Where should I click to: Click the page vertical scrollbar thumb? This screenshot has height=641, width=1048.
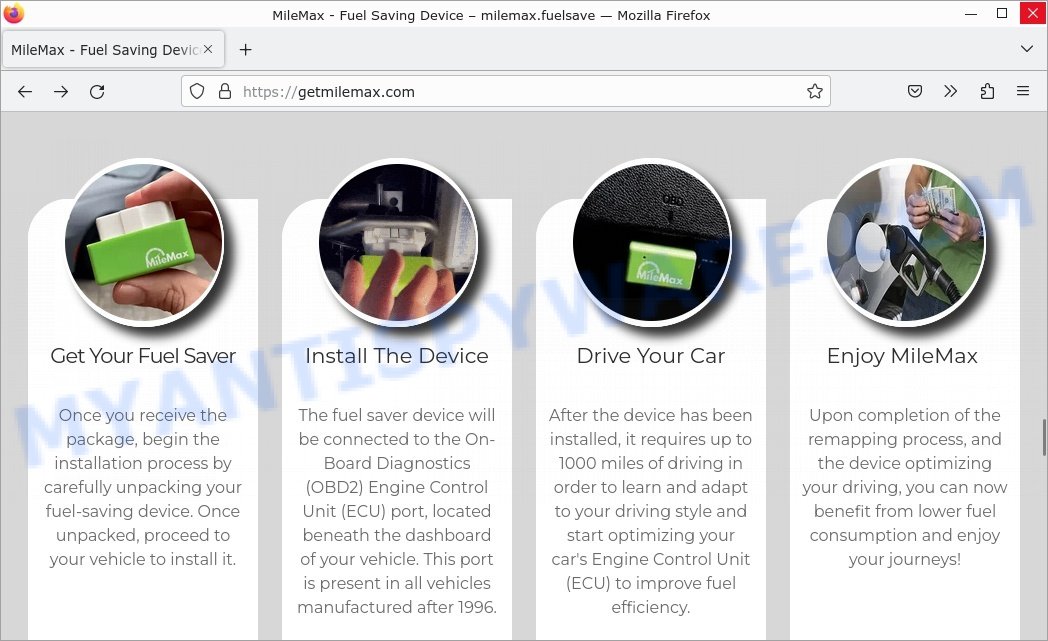pos(1043,437)
